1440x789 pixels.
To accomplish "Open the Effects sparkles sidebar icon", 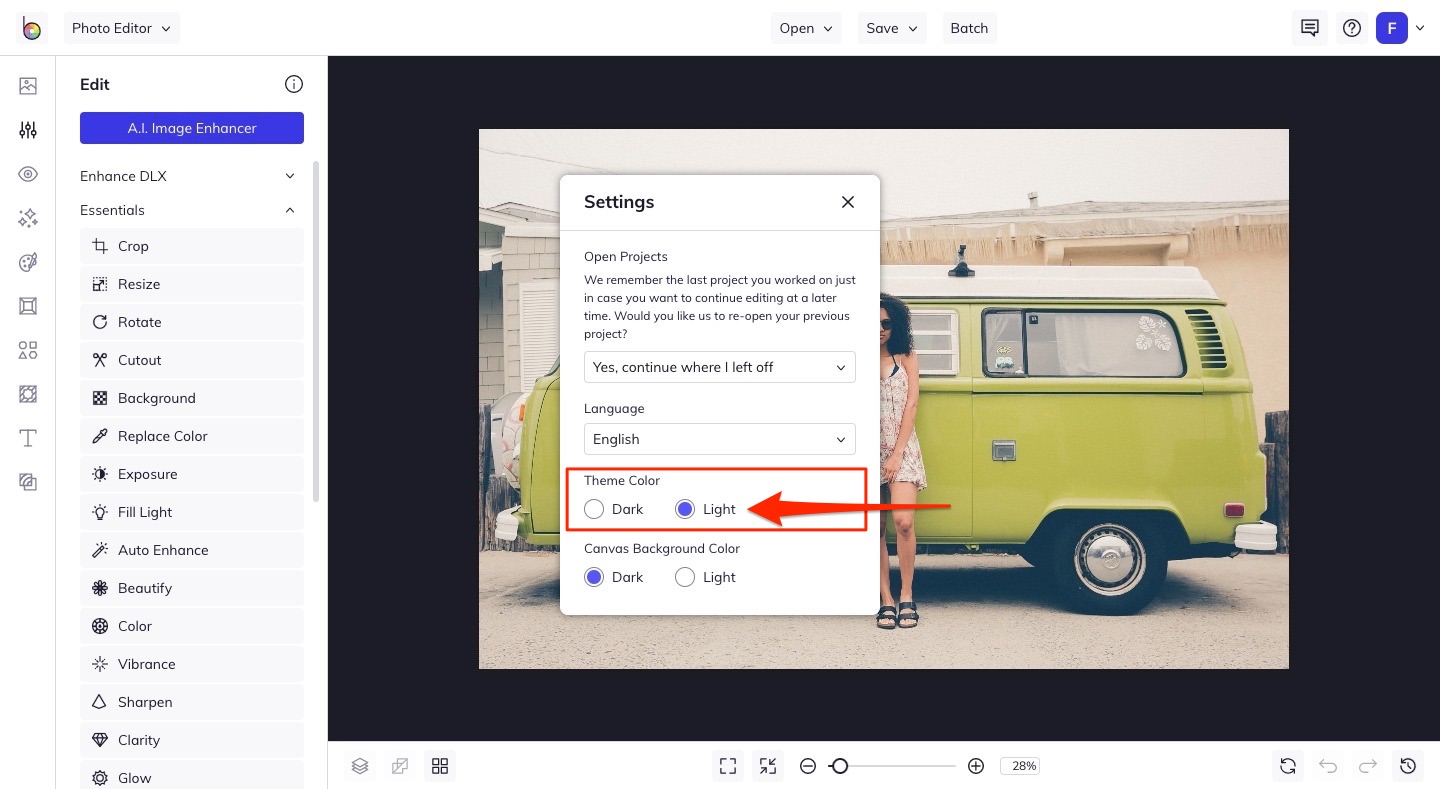I will tap(28, 218).
